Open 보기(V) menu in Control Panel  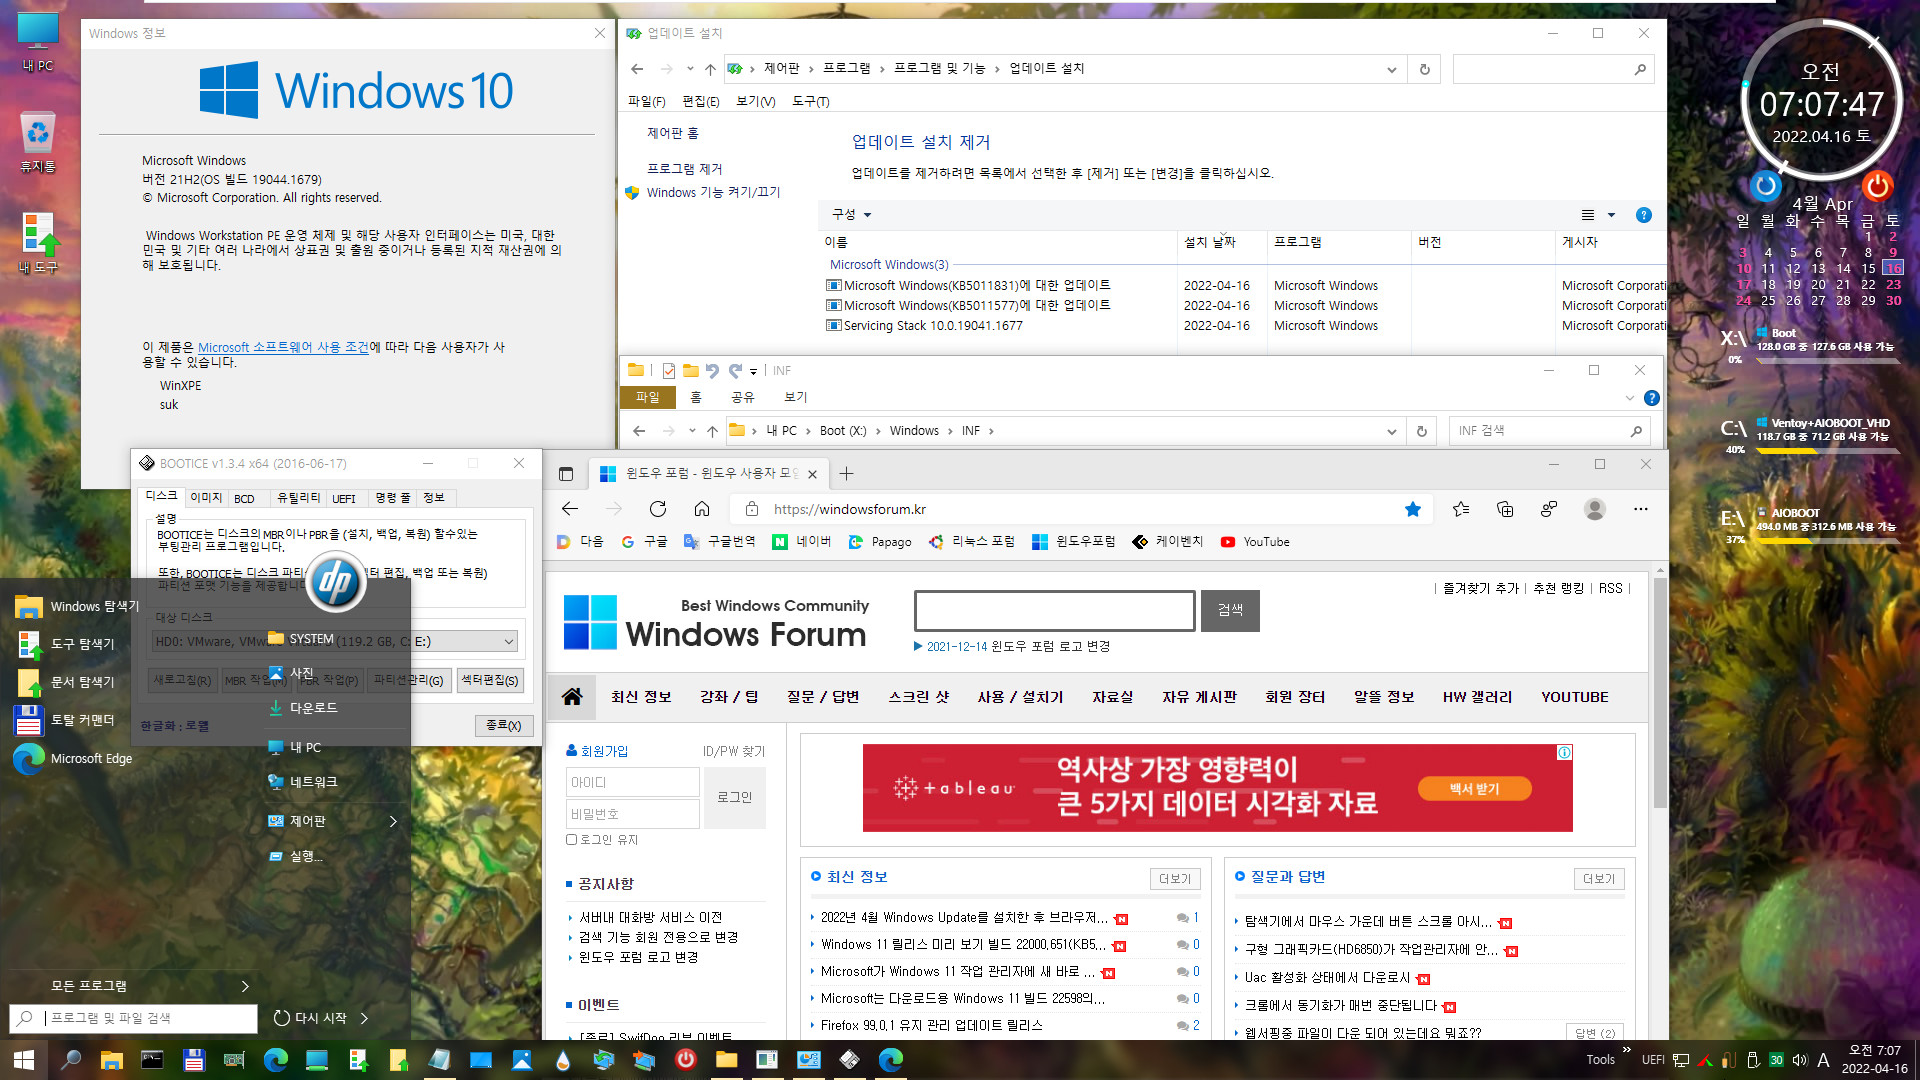755,101
